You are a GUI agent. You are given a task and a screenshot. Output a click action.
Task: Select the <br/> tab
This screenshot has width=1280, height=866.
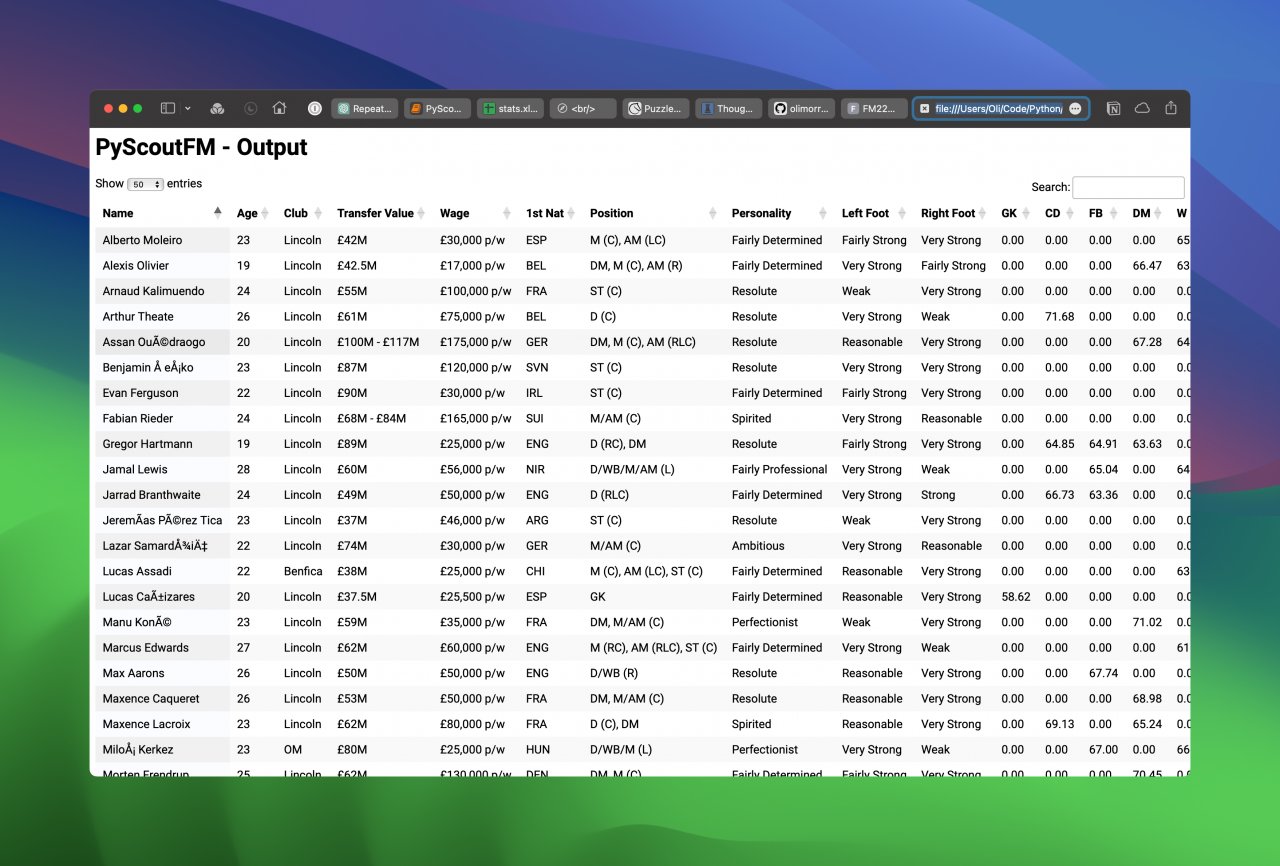click(x=582, y=108)
